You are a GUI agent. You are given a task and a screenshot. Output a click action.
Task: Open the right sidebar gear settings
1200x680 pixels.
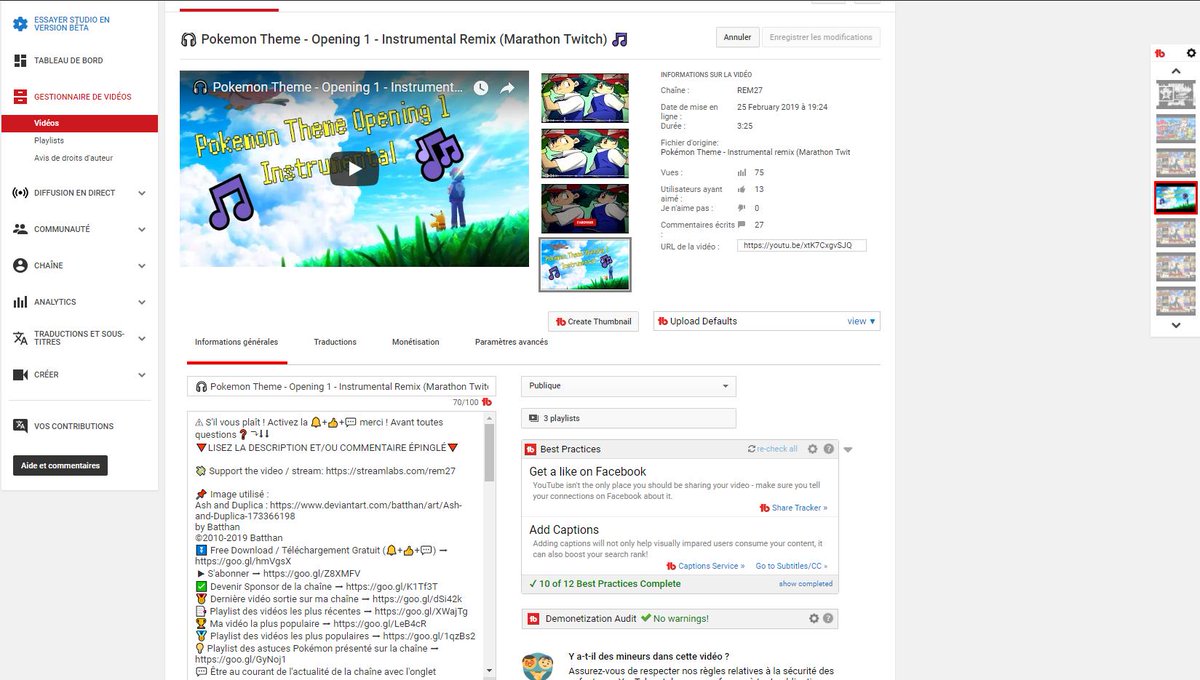[x=1191, y=53]
